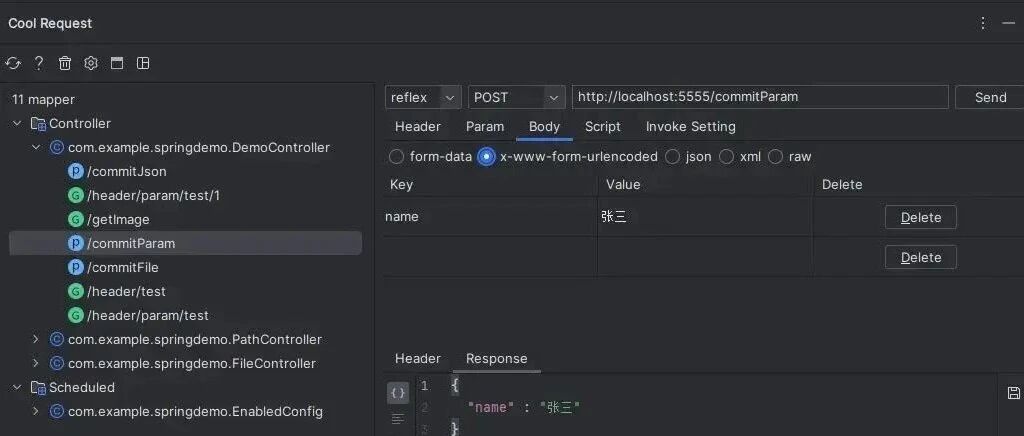The width and height of the screenshot is (1024, 436).
Task: Collapse the Scheduled tree node
Action: click(18, 388)
